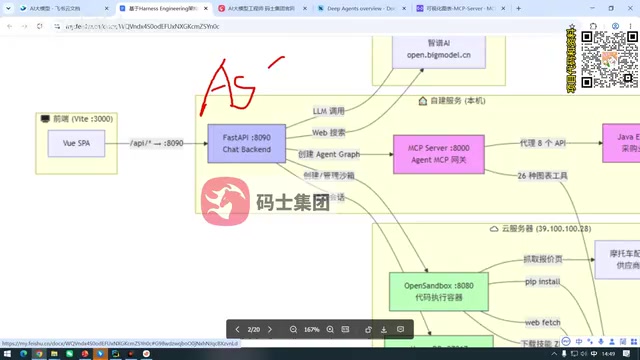Screen dimensions: 640x360
Task: Click the OpenSandbox :8080 node
Action: (x=439, y=292)
